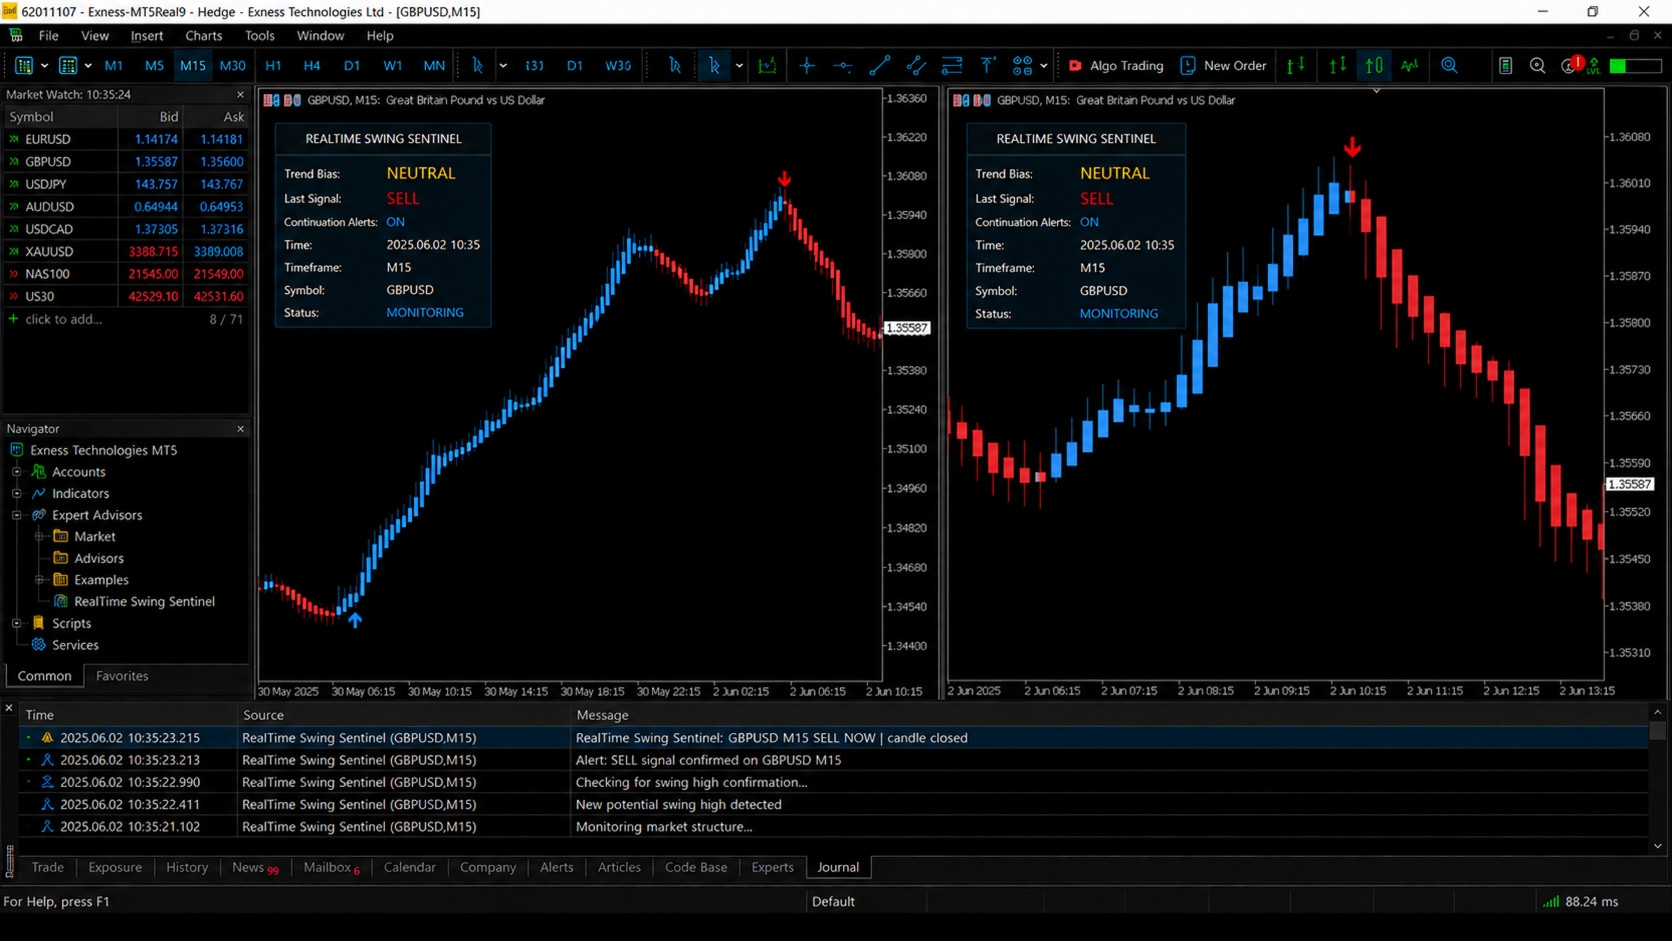Click the terminal document icon in toolbar
Screen dimensions: 1672x941
click(1505, 66)
